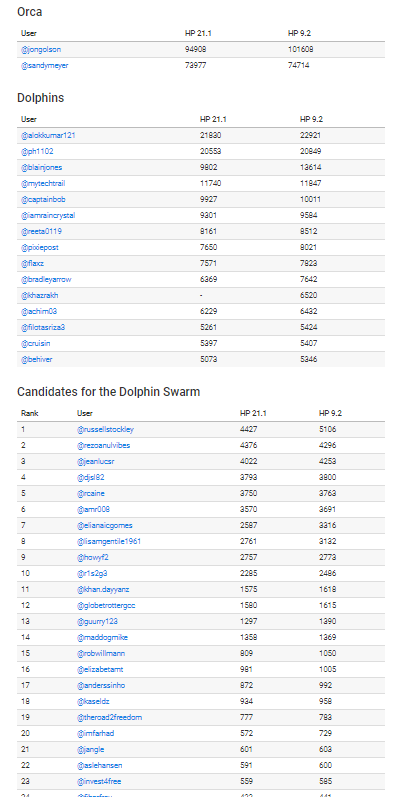Open @bradleyarrow in Dolphins table

(x=44, y=279)
